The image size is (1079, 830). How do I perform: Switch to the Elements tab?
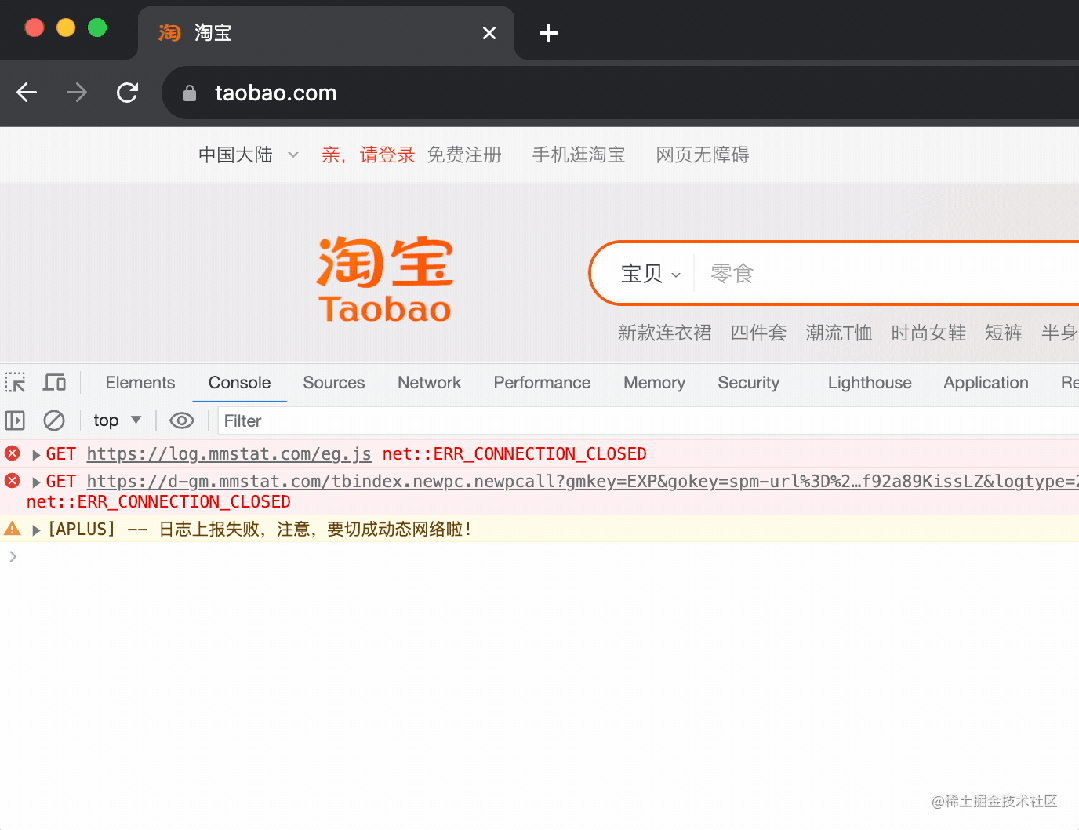coord(140,383)
